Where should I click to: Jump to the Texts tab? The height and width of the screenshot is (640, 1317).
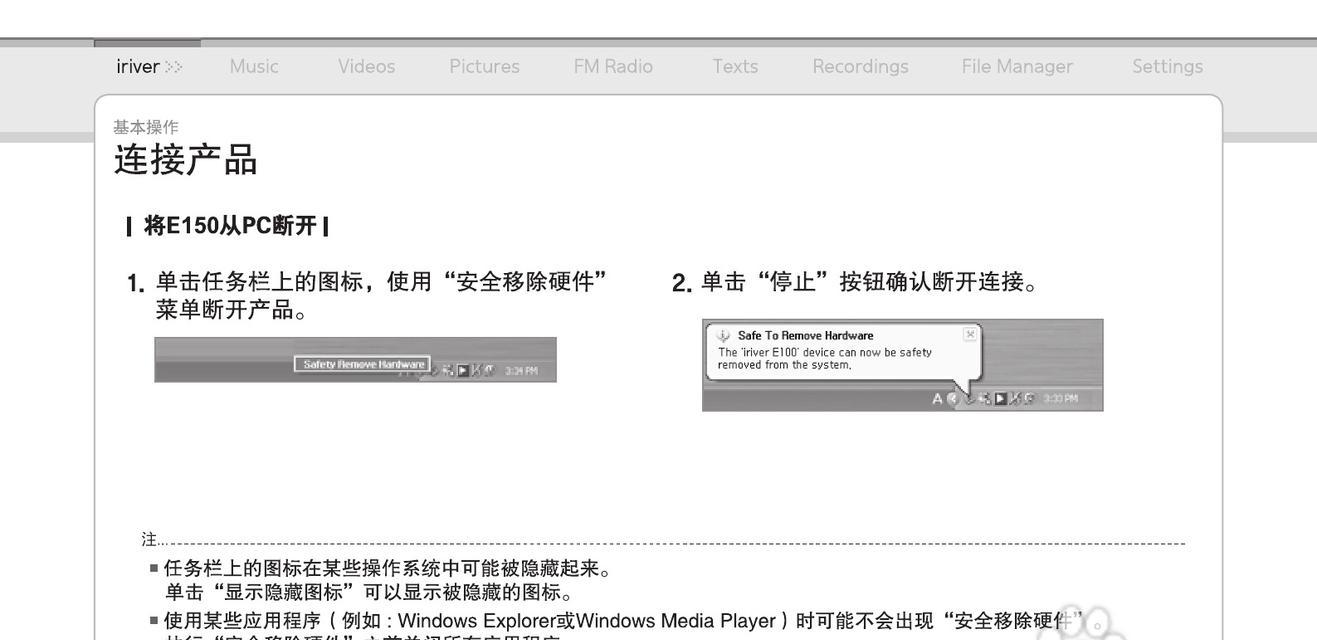(735, 67)
